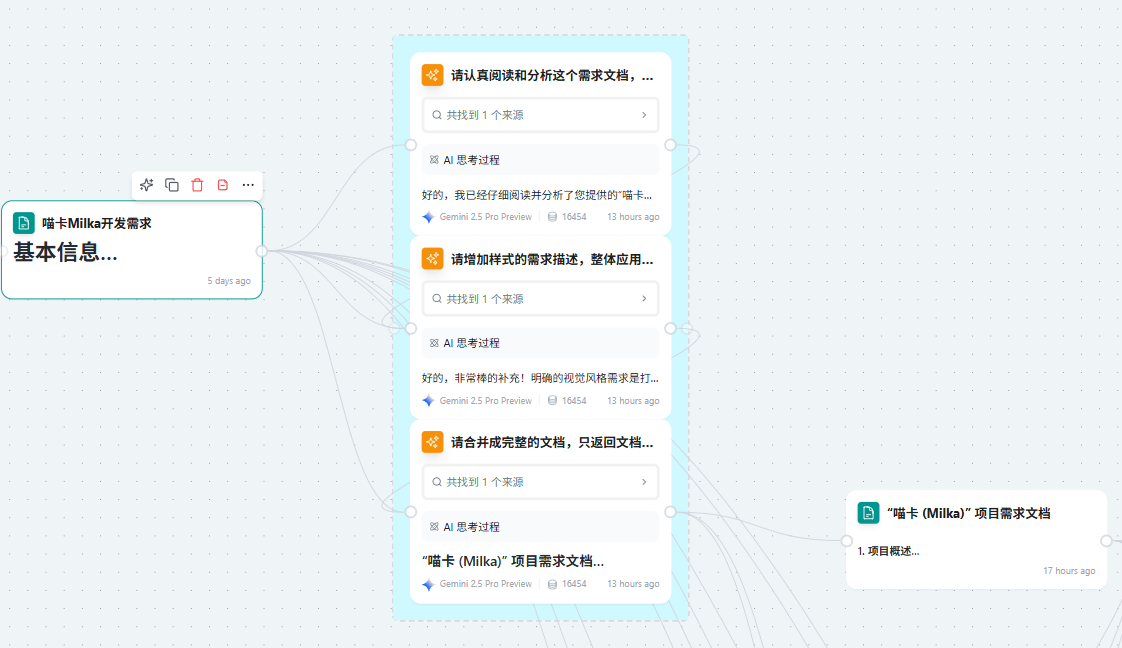The image size is (1122, 648).
Task: Click Gemini 2.5 Pro Preview label in 请认真阅读 card
Action: [x=485, y=217]
